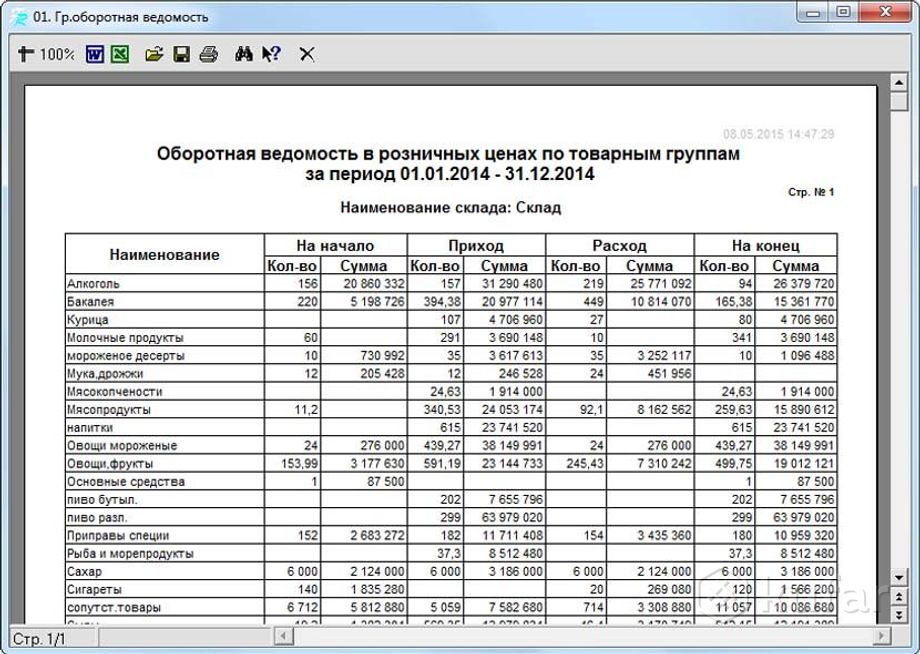The image size is (920, 654).
Task: Click the 'Приход' column group header
Action: 476,245
